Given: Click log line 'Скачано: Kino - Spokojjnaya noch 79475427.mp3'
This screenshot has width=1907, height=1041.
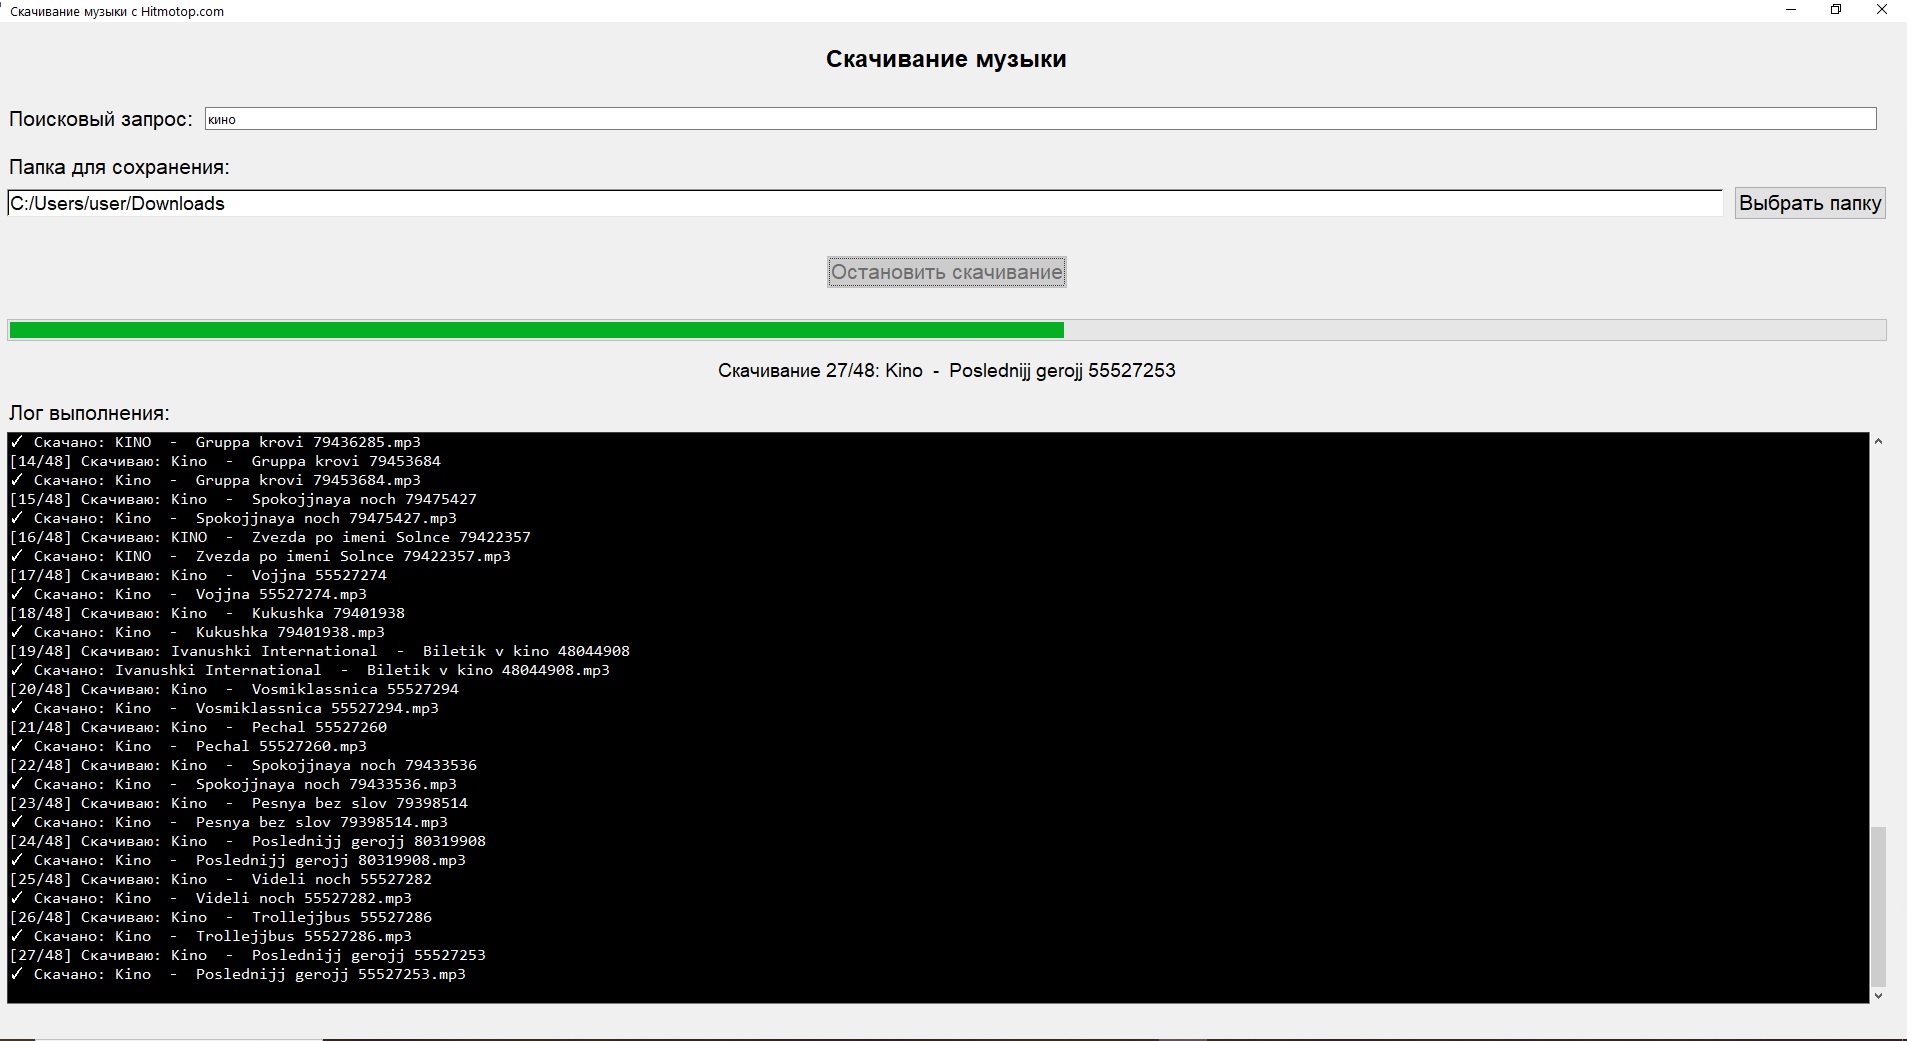Looking at the screenshot, I should pyautogui.click(x=233, y=518).
